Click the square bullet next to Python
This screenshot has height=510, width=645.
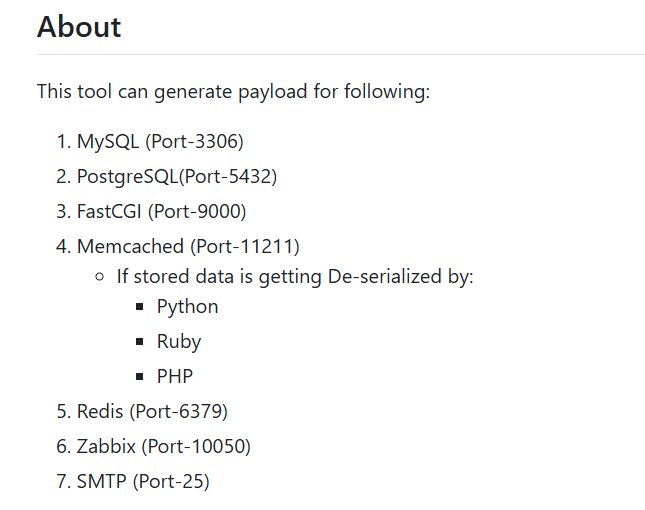tap(140, 308)
